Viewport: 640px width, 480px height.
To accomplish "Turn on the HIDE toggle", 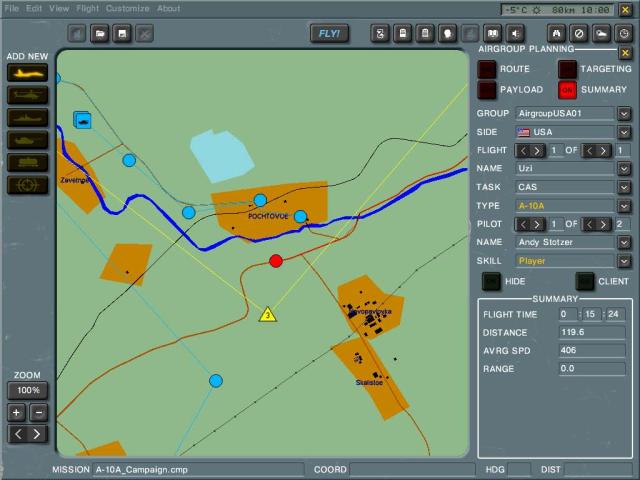I will [x=491, y=281].
